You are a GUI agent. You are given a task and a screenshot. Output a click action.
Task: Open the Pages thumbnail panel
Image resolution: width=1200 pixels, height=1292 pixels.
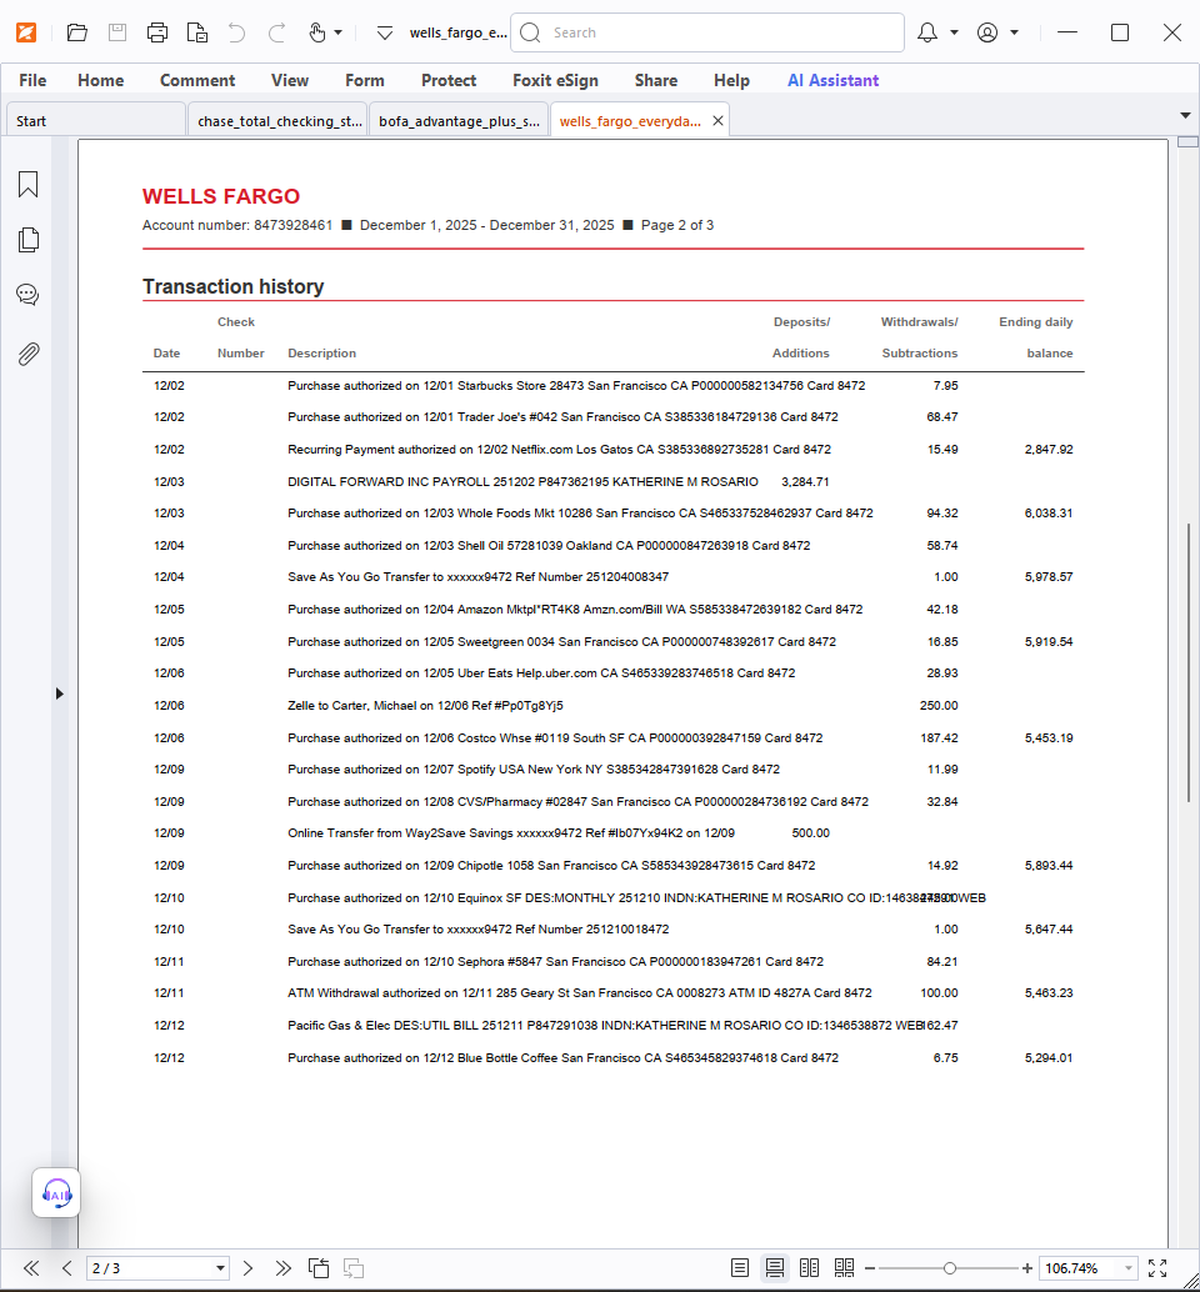point(28,240)
